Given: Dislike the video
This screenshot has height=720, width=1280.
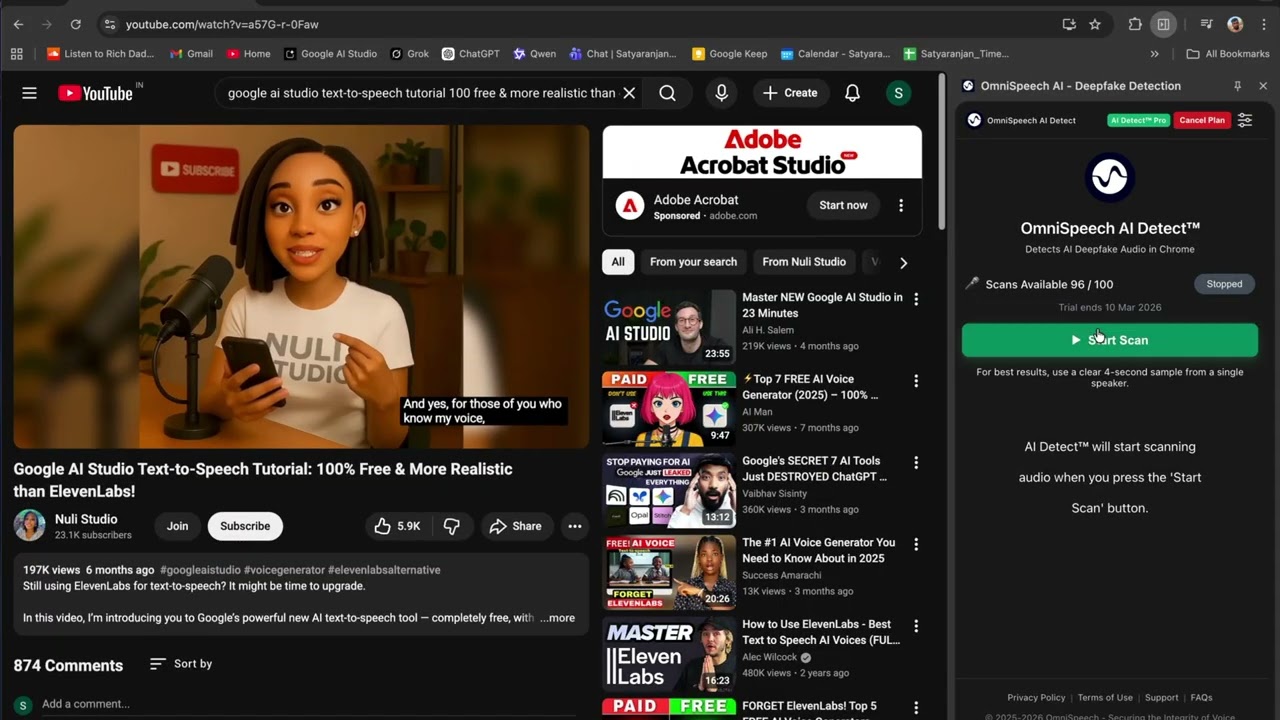Looking at the screenshot, I should click(451, 526).
